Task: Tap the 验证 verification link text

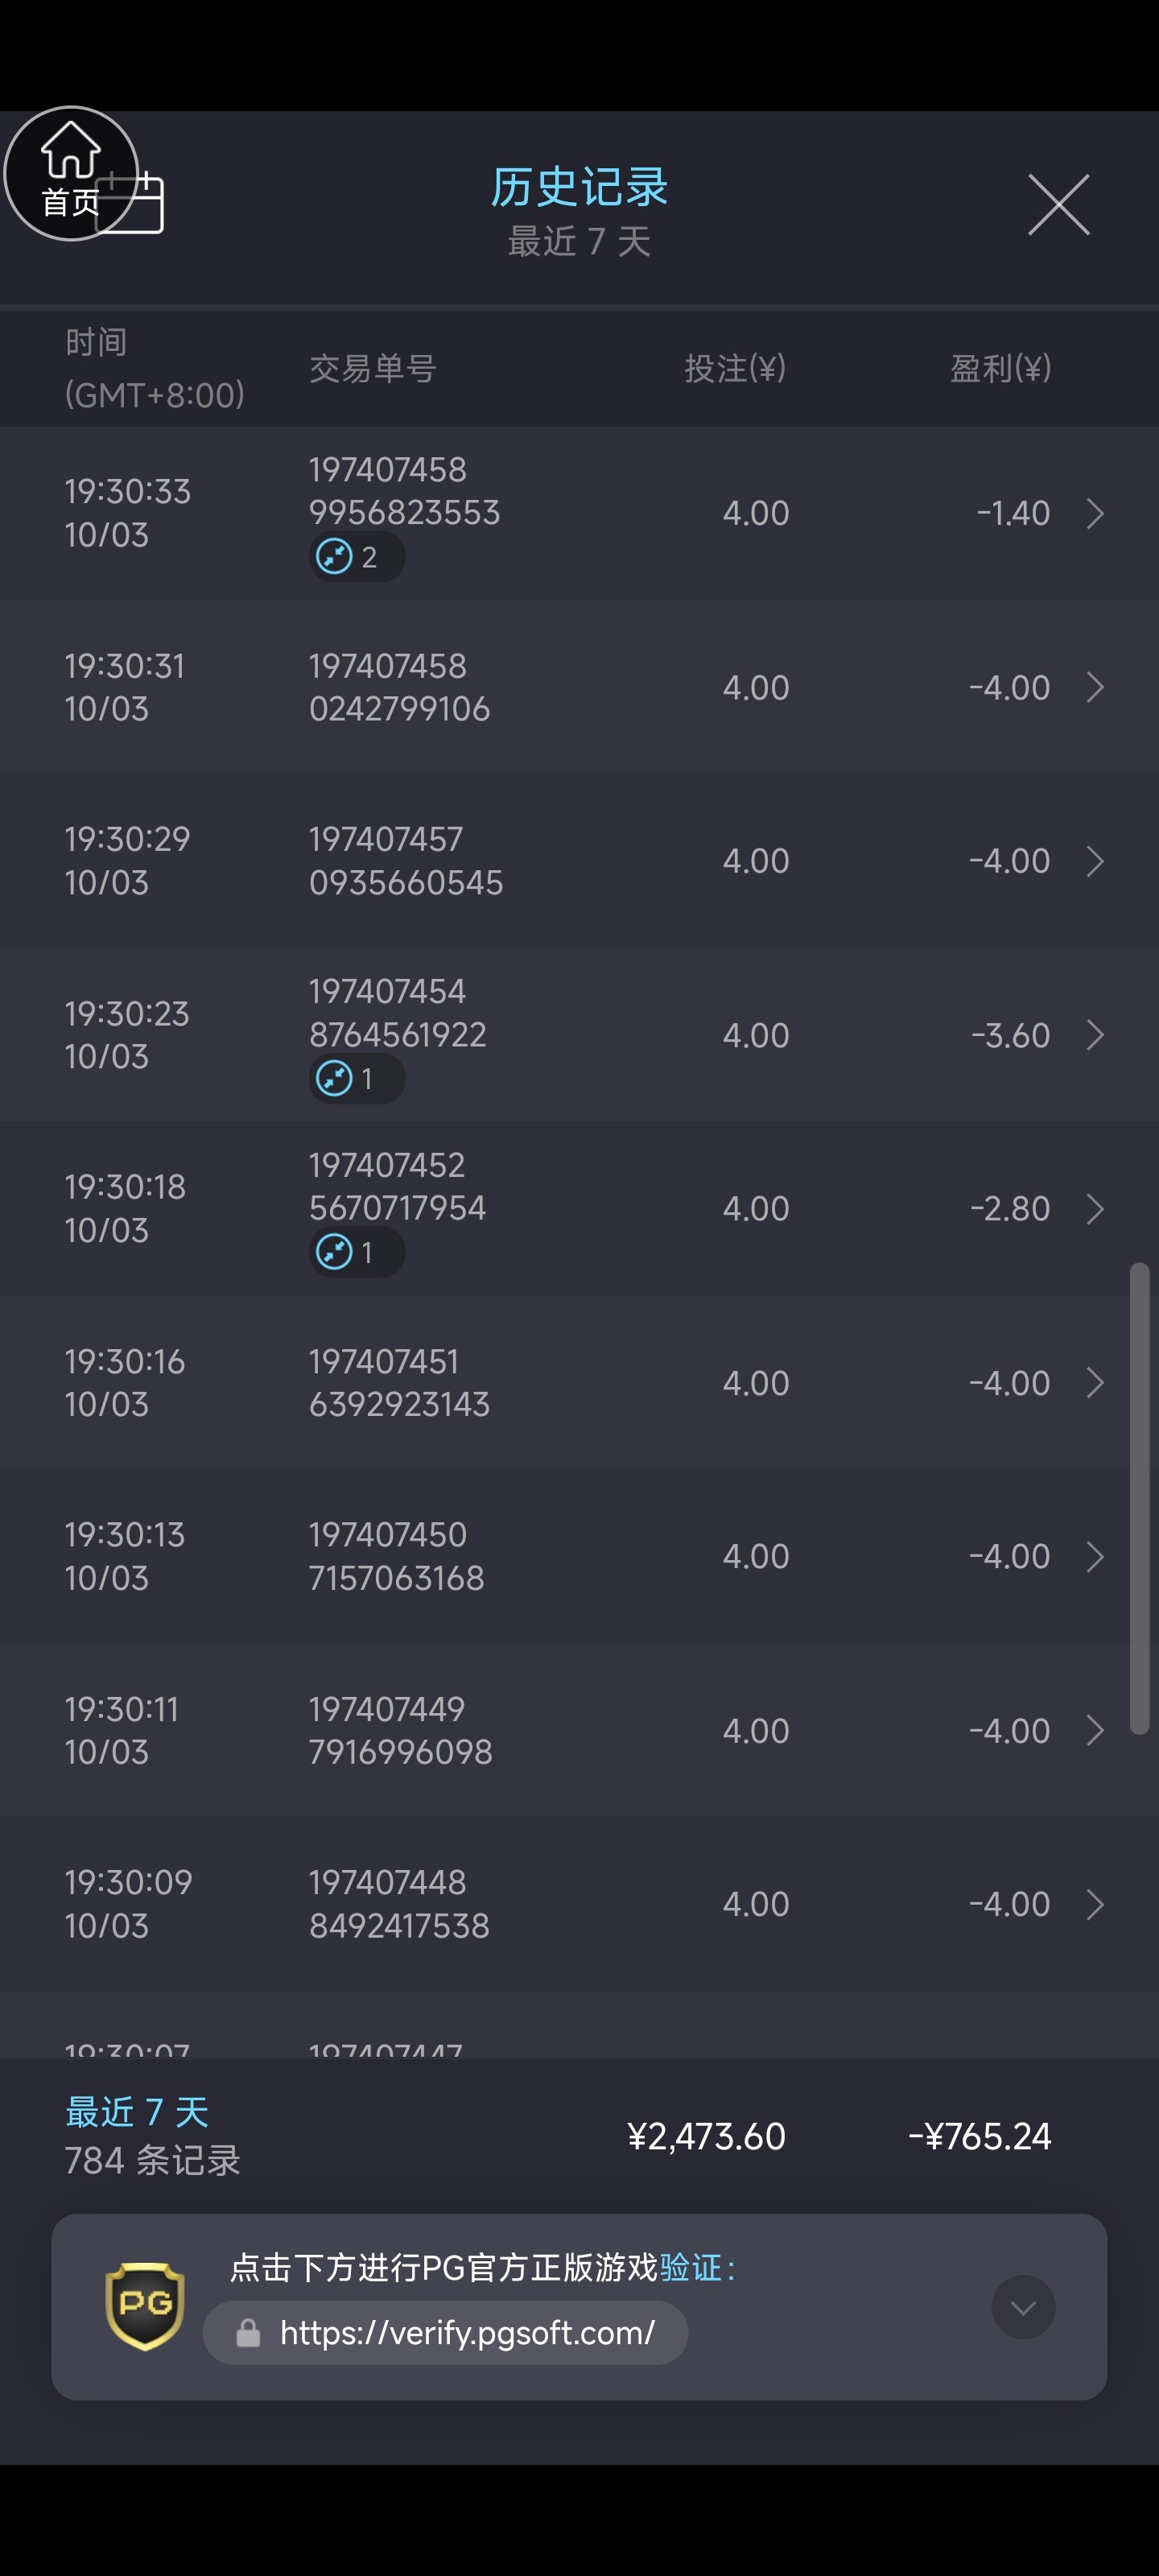Action: click(690, 2267)
